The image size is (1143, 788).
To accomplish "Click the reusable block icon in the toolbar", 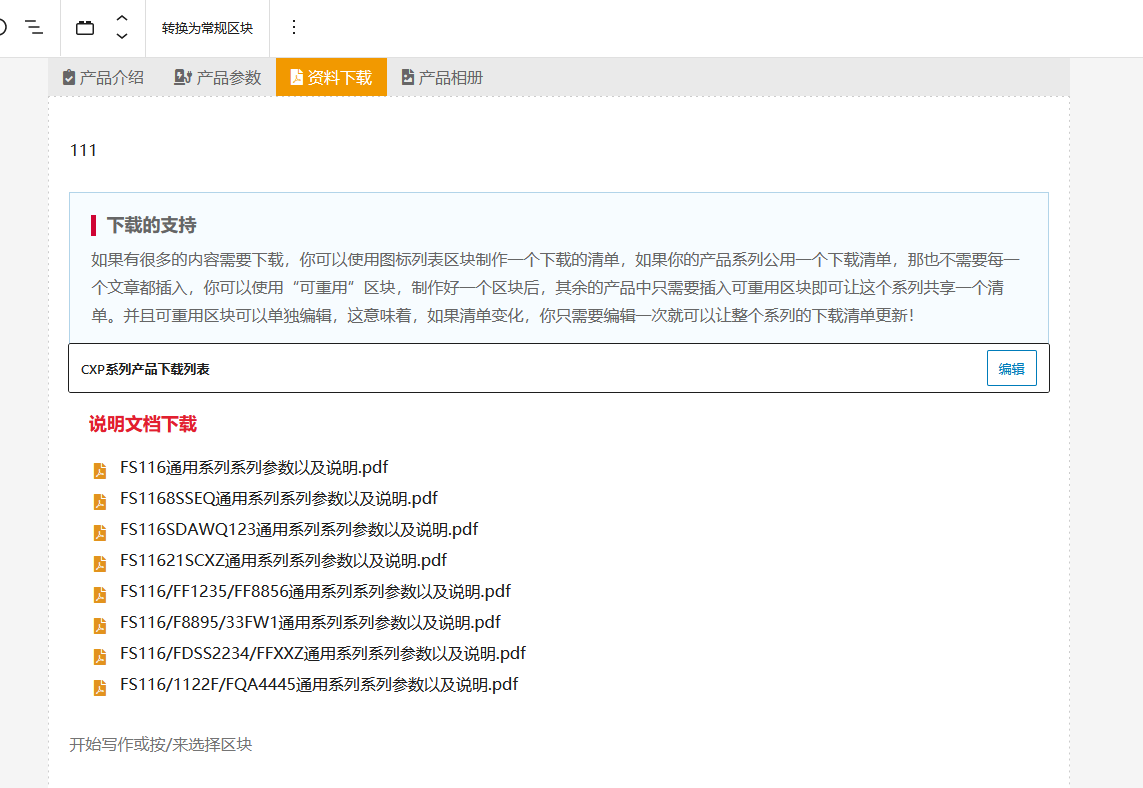I will pos(84,28).
